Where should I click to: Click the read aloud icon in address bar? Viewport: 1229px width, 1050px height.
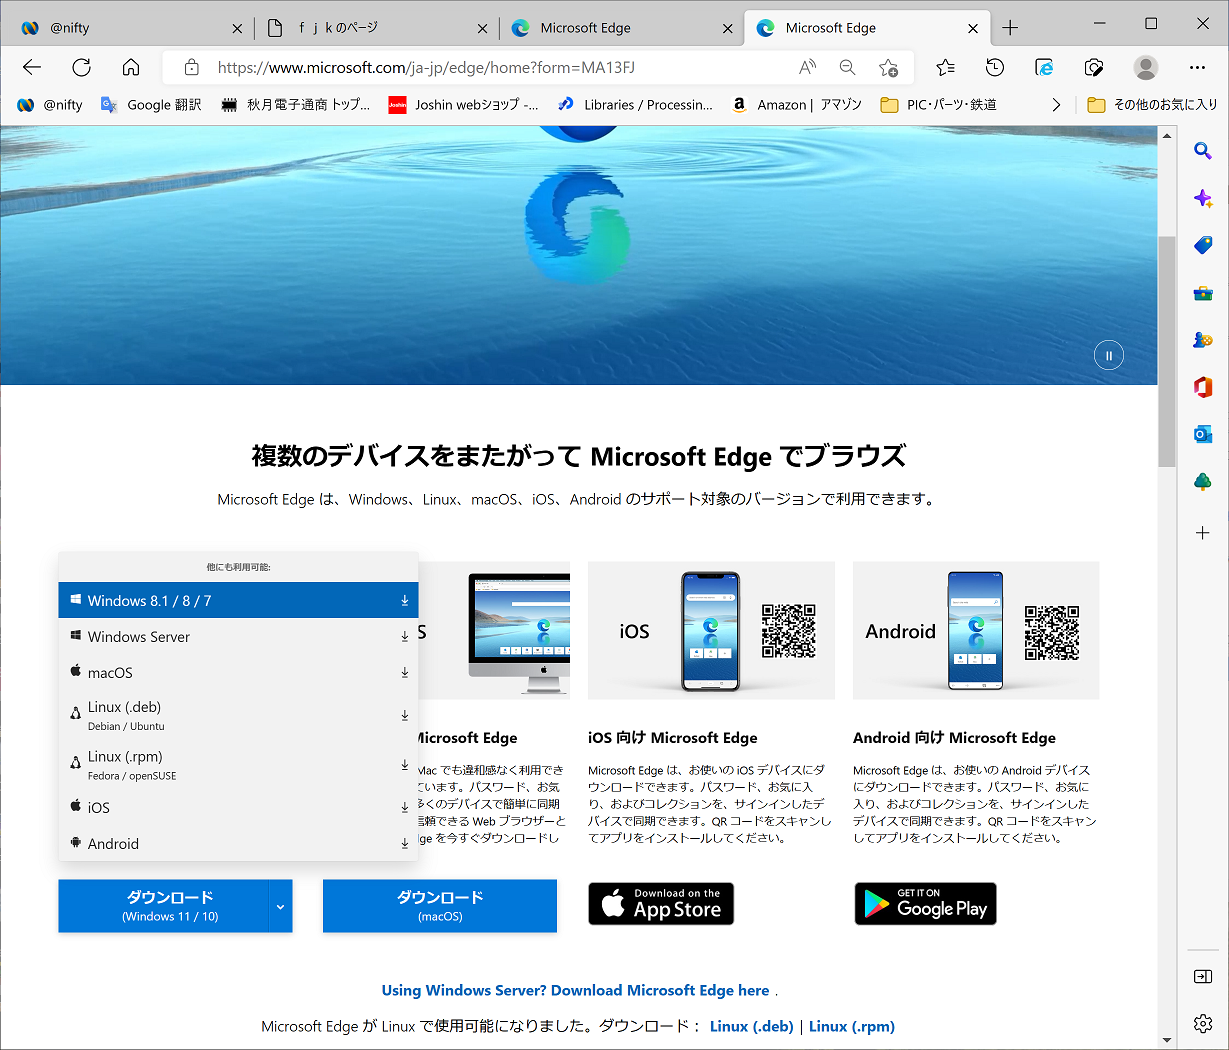pyautogui.click(x=808, y=67)
